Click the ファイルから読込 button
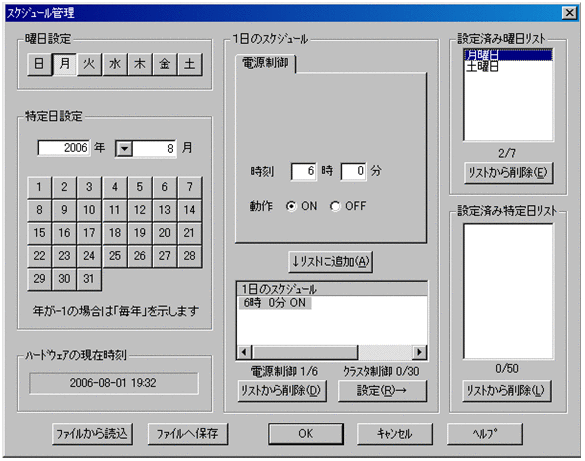 92,434
